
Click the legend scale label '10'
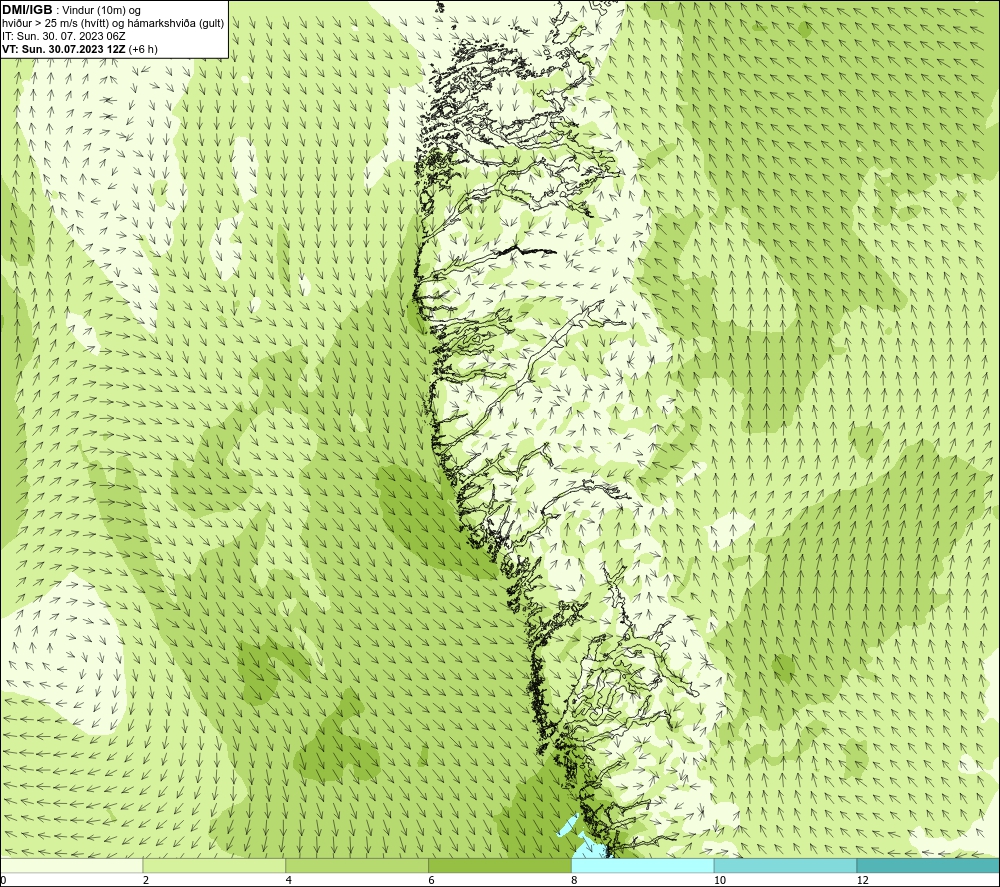[x=719, y=881]
